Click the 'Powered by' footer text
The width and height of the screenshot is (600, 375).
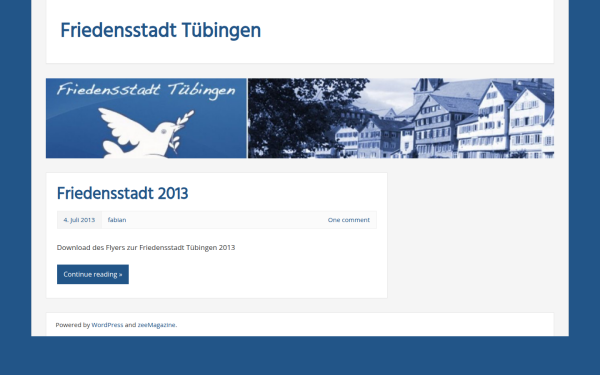[x=73, y=324]
